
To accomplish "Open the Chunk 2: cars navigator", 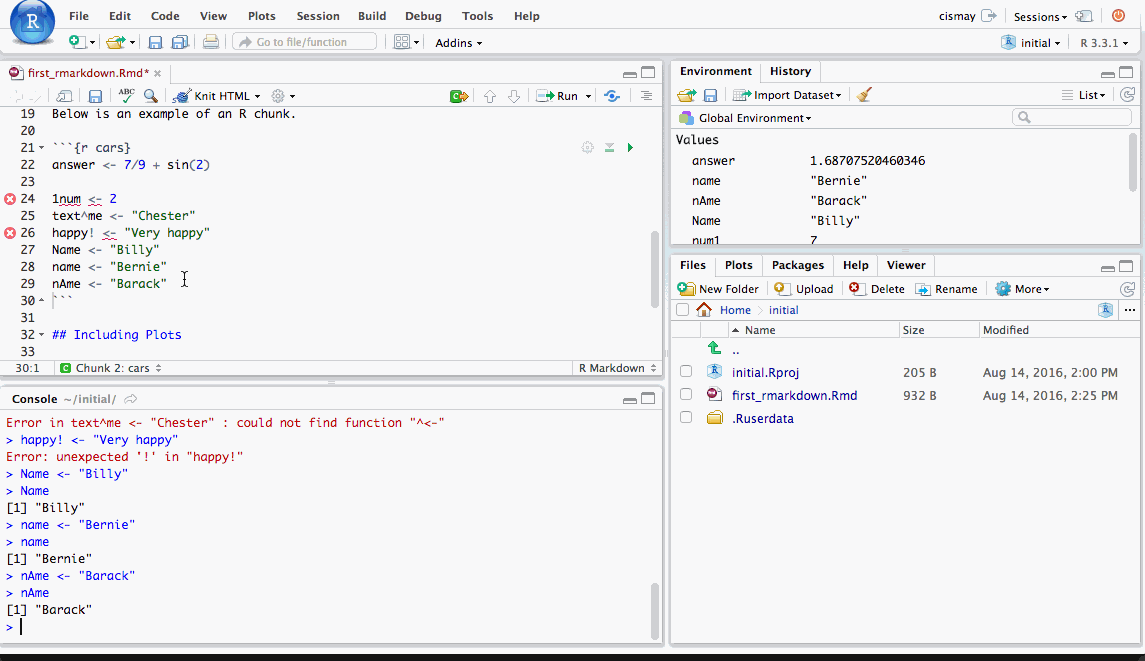I will pos(111,368).
